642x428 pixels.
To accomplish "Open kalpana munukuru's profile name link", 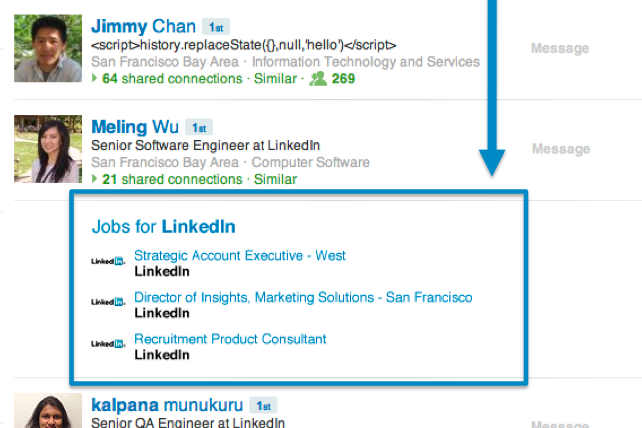I will [x=167, y=405].
